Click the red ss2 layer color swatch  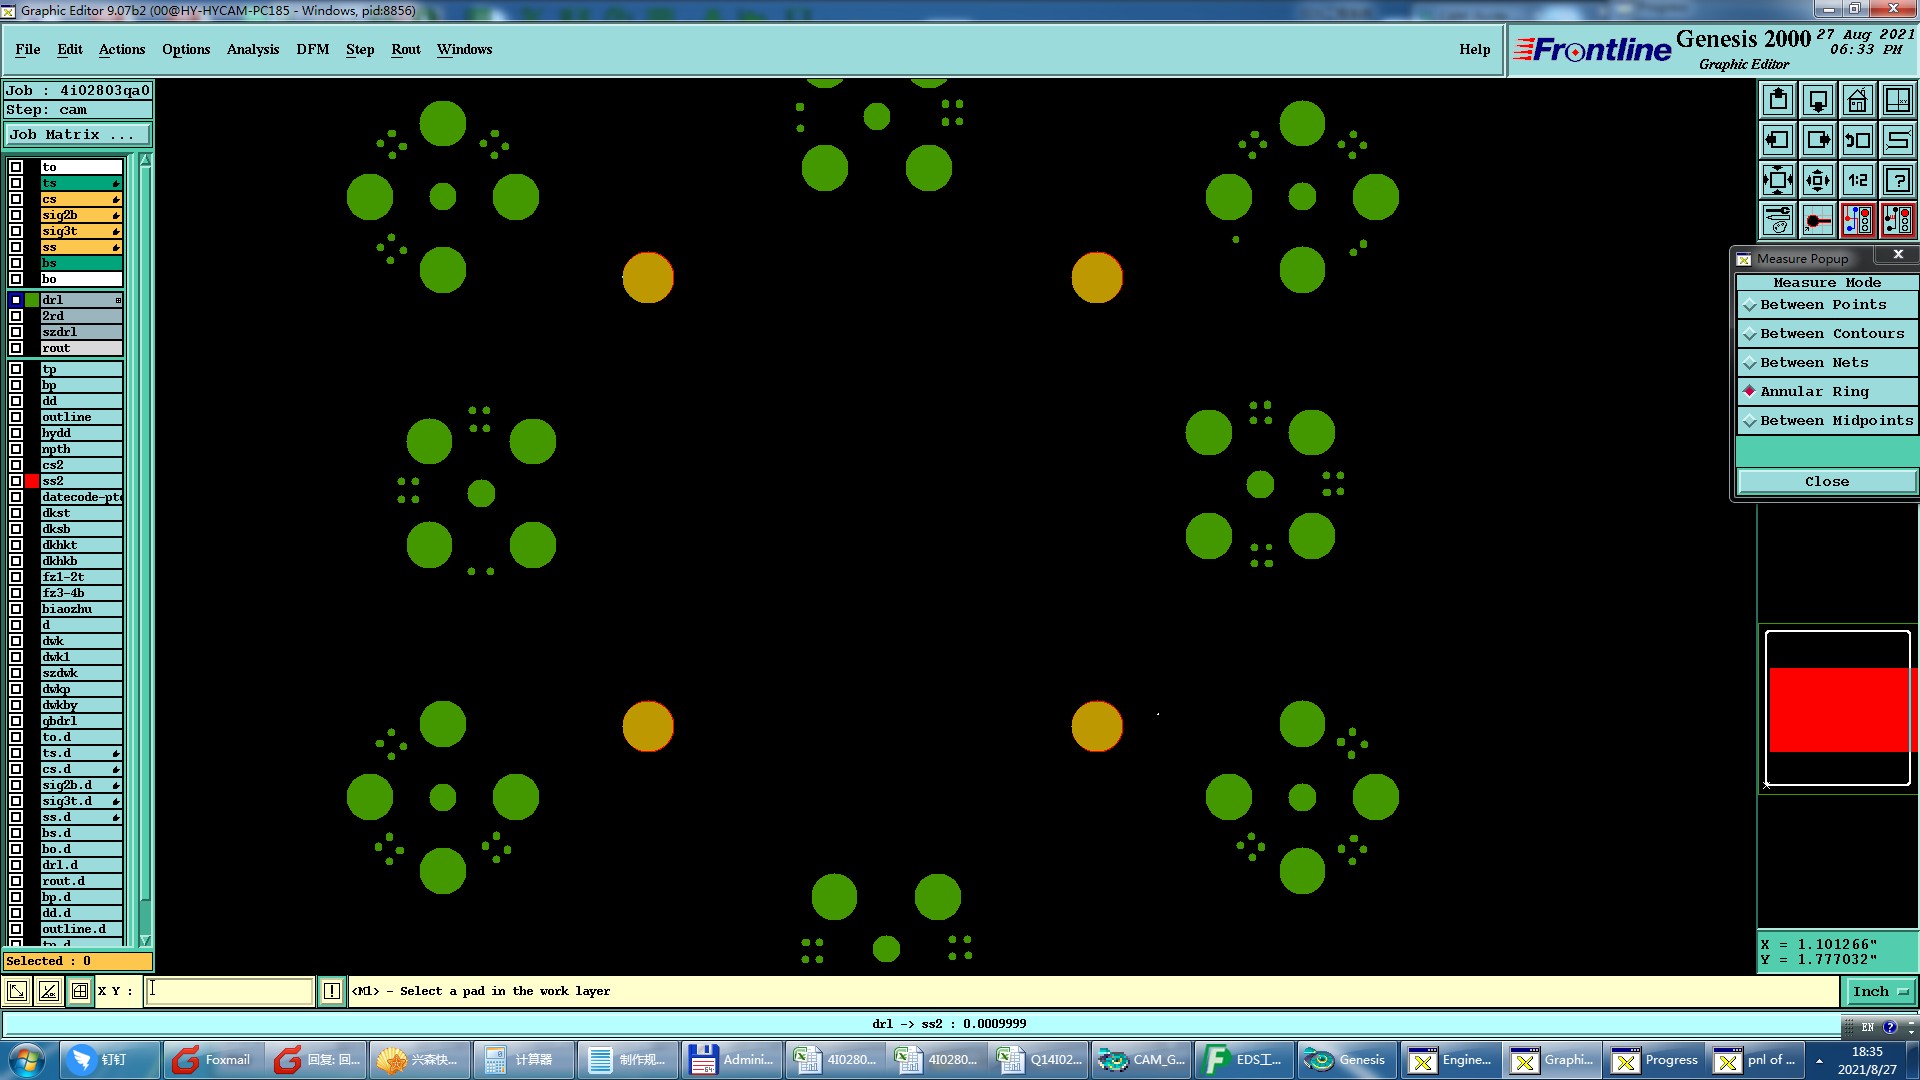32,481
